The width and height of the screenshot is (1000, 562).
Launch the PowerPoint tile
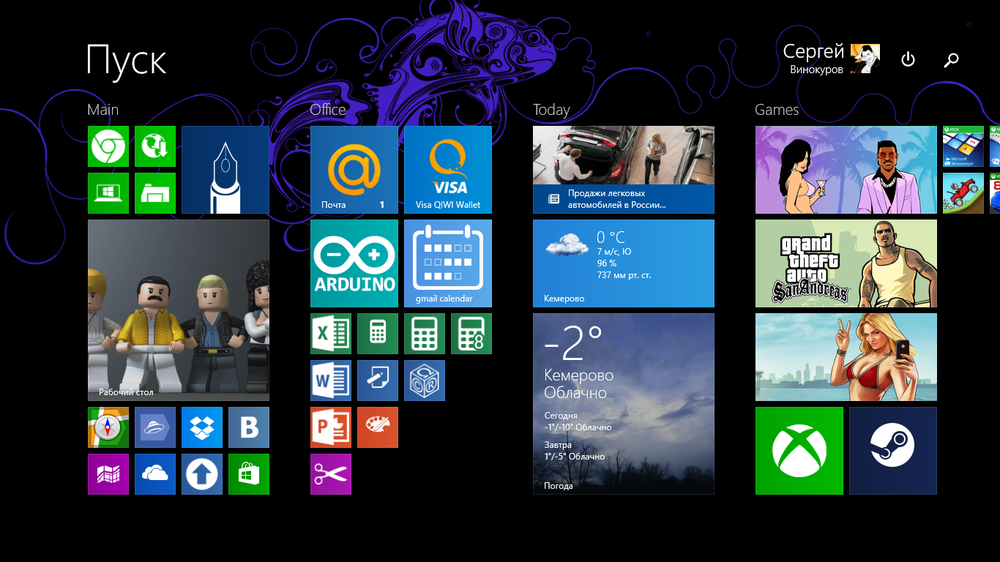[331, 427]
